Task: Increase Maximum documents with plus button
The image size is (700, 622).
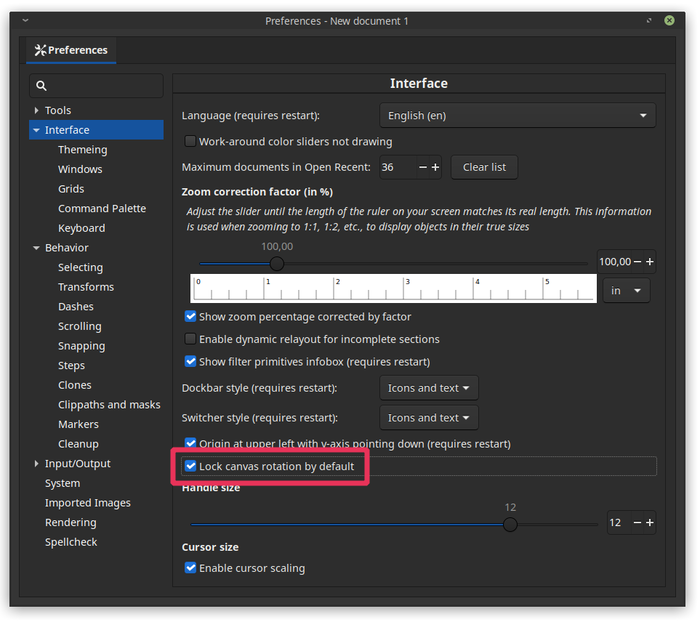Action: pos(435,168)
